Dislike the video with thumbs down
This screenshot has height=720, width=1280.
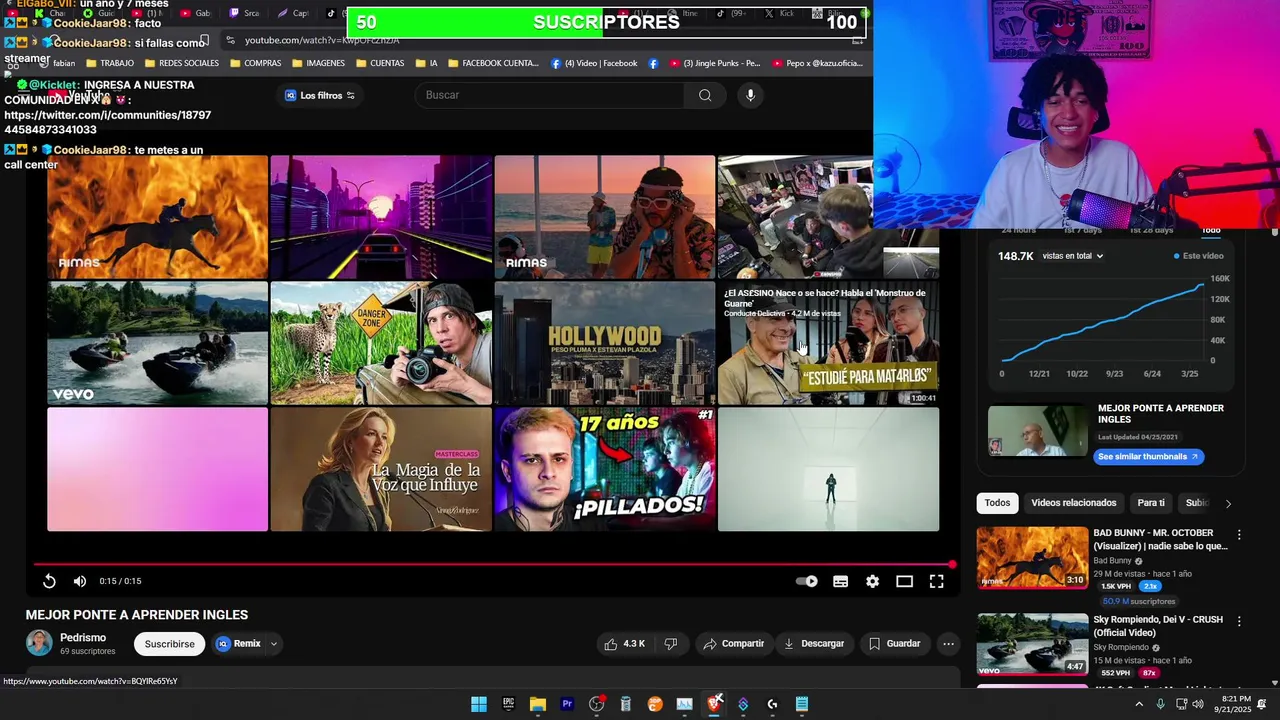pyautogui.click(x=671, y=644)
